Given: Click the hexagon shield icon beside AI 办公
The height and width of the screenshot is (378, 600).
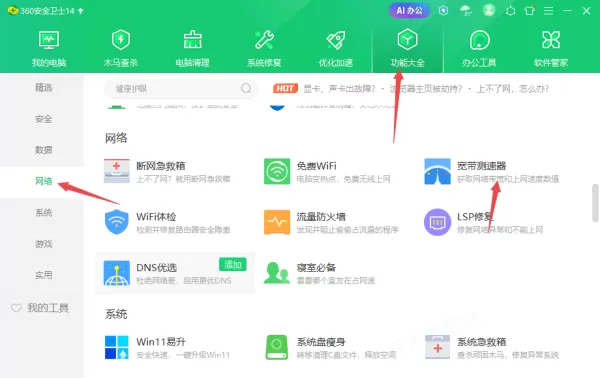Looking at the screenshot, I should click(443, 10).
